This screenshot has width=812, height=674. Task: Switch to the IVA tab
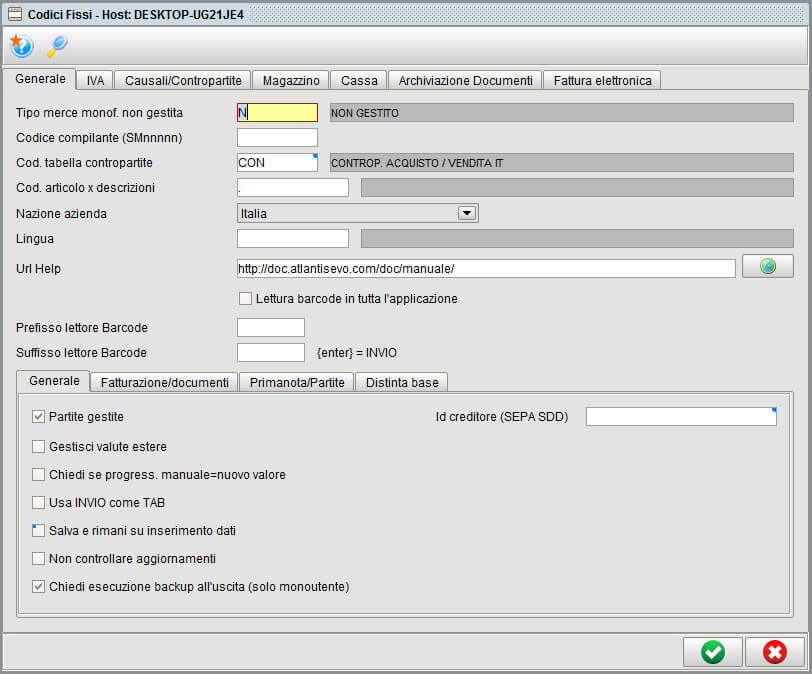pyautogui.click(x=94, y=79)
